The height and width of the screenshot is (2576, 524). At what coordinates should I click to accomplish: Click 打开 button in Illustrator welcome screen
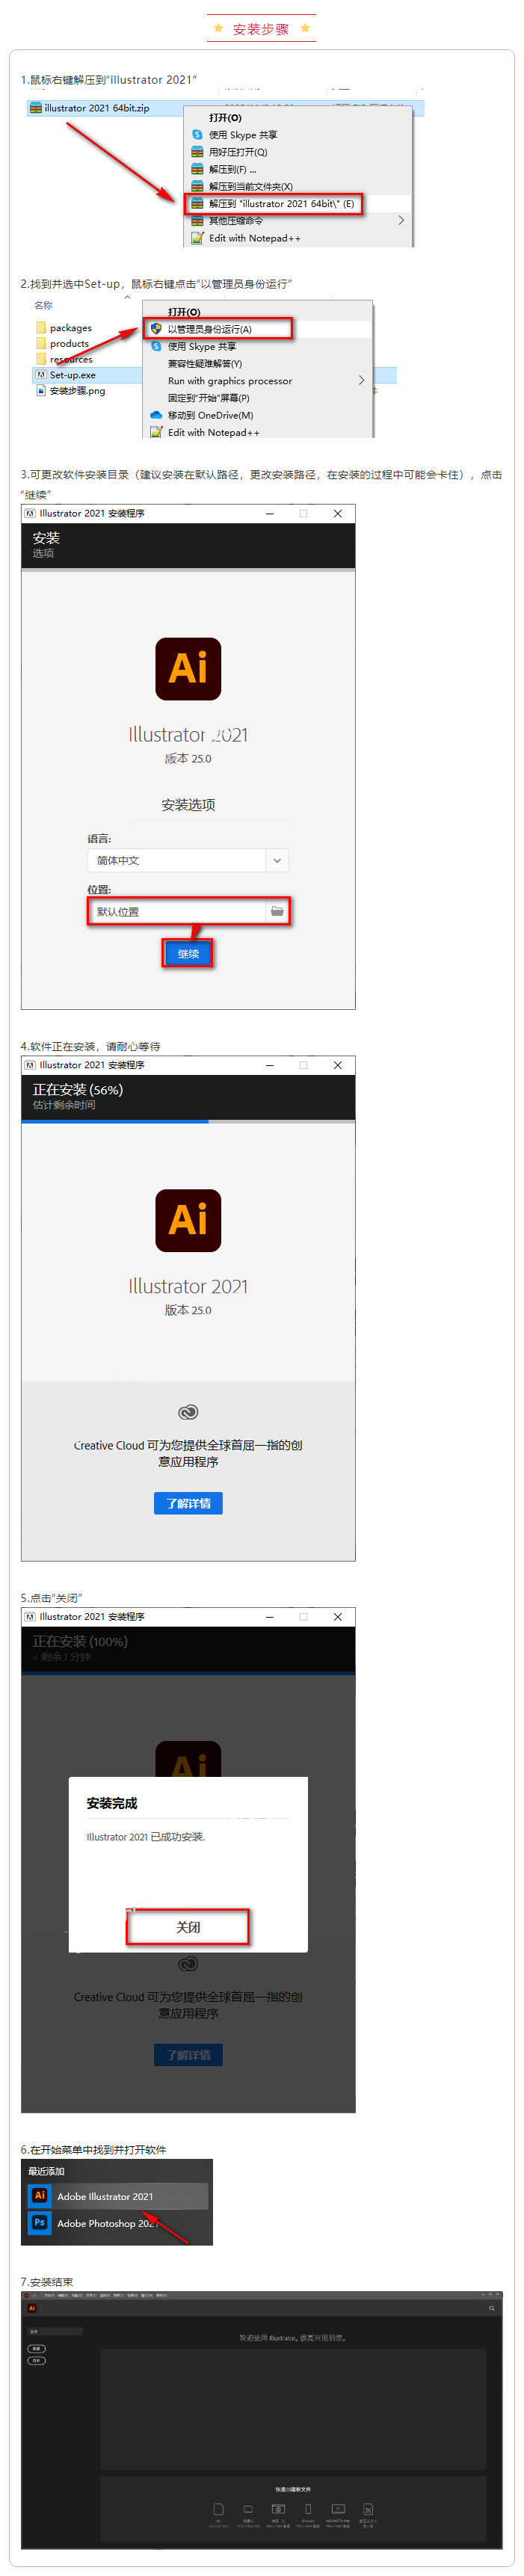tap(36, 2360)
